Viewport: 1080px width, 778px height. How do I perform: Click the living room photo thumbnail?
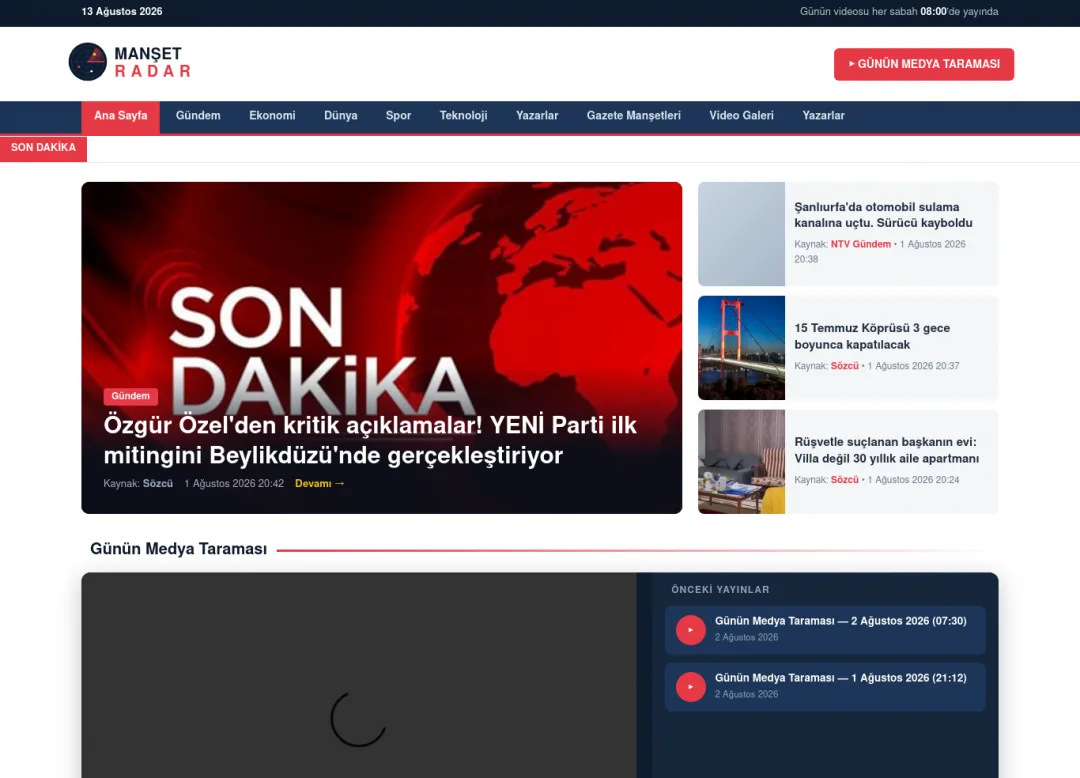click(x=741, y=461)
